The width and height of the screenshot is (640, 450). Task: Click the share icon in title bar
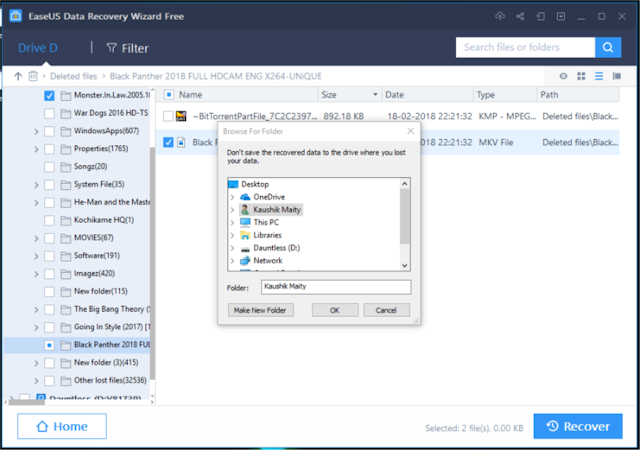[x=520, y=16]
